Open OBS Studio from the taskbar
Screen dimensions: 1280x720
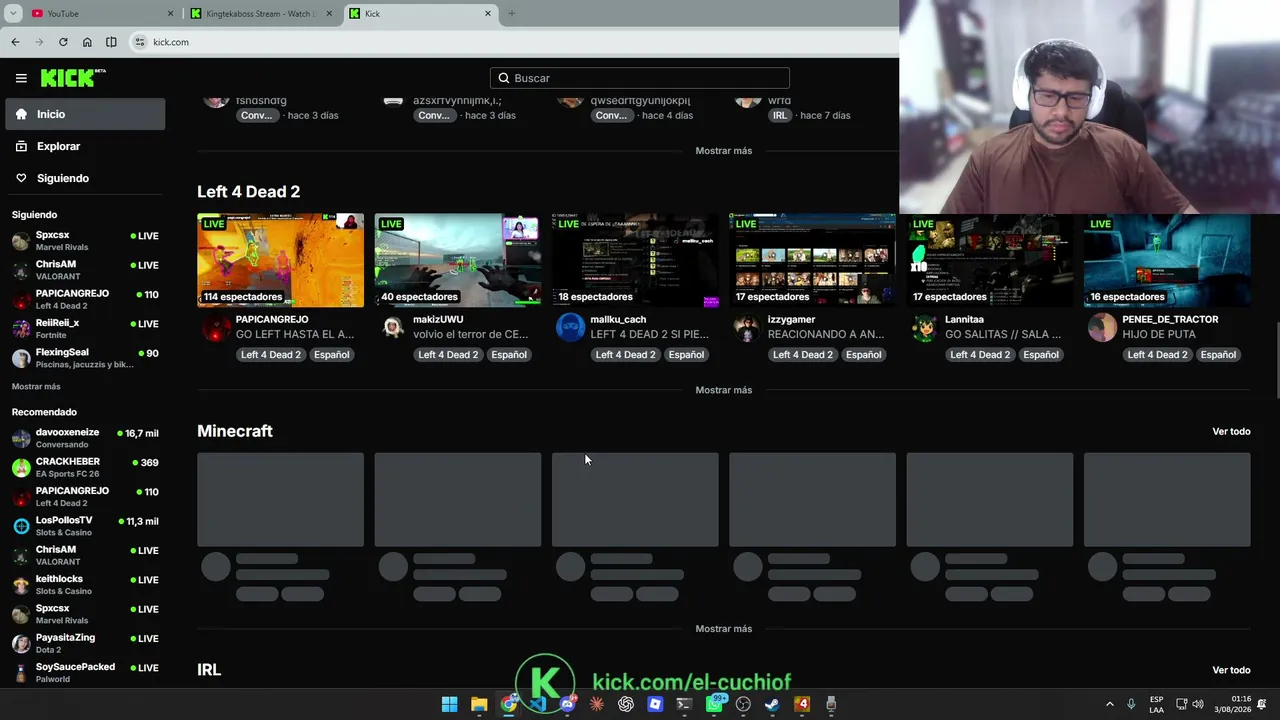click(x=743, y=704)
